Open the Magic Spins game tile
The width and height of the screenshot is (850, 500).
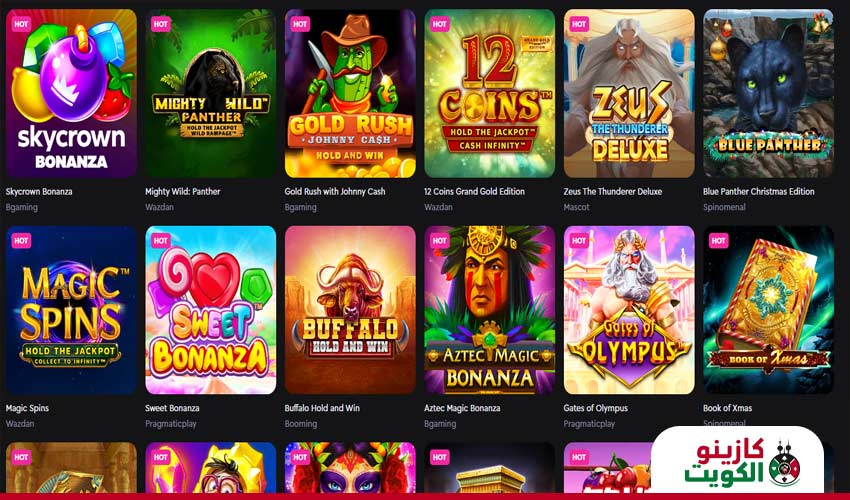[x=71, y=310]
